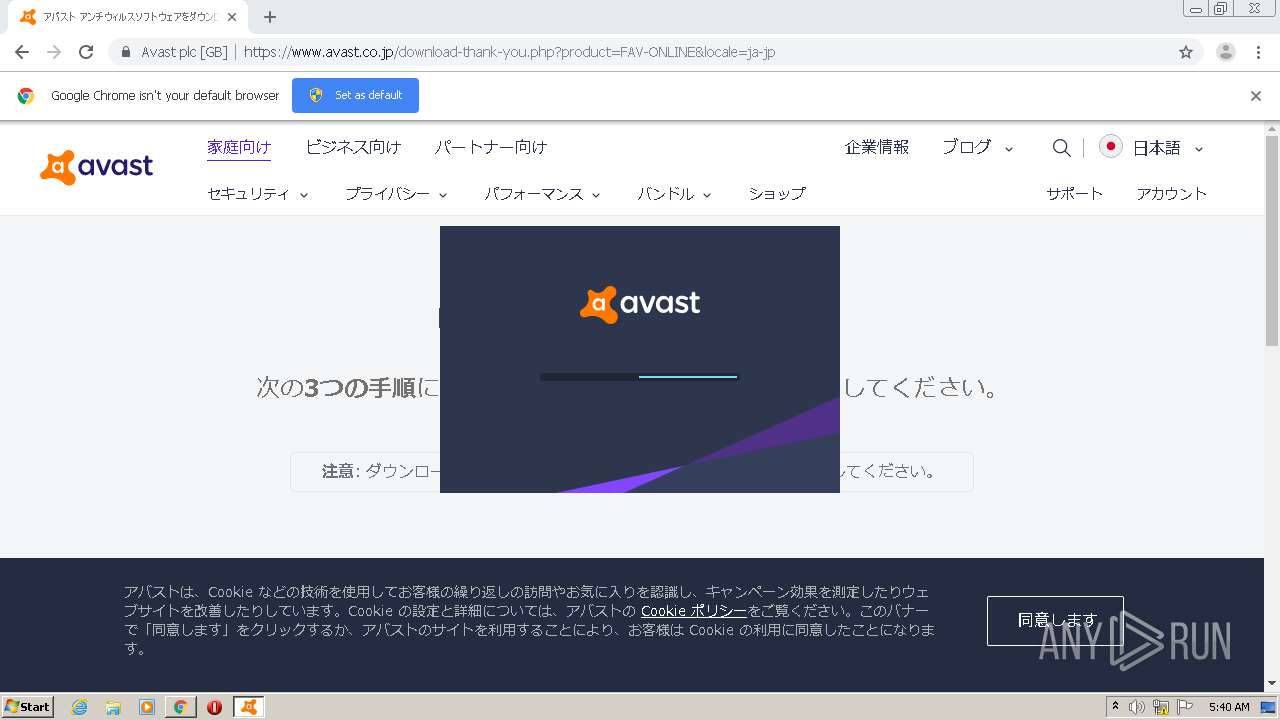Select the Avast installer taskbar icon
Image resolution: width=1280 pixels, height=720 pixels.
[249, 707]
